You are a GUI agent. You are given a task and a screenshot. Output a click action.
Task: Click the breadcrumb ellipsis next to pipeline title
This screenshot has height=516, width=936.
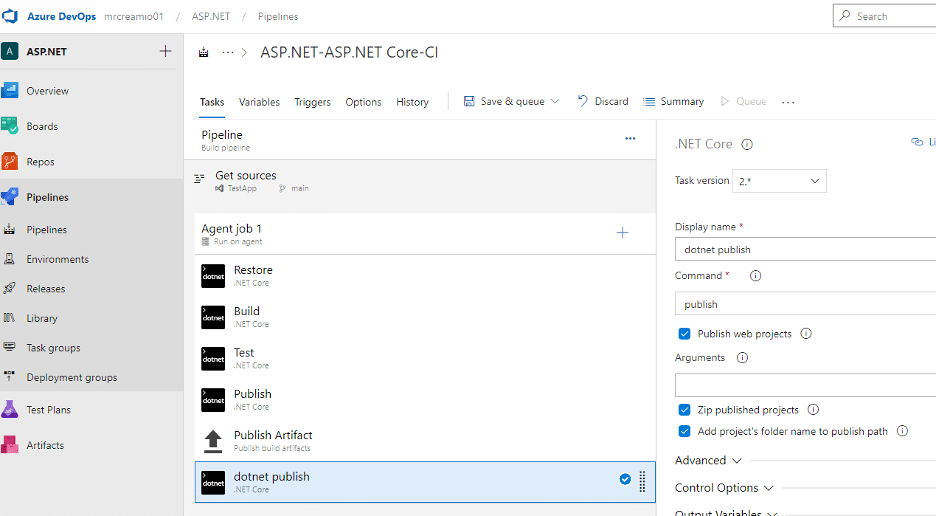pos(227,53)
